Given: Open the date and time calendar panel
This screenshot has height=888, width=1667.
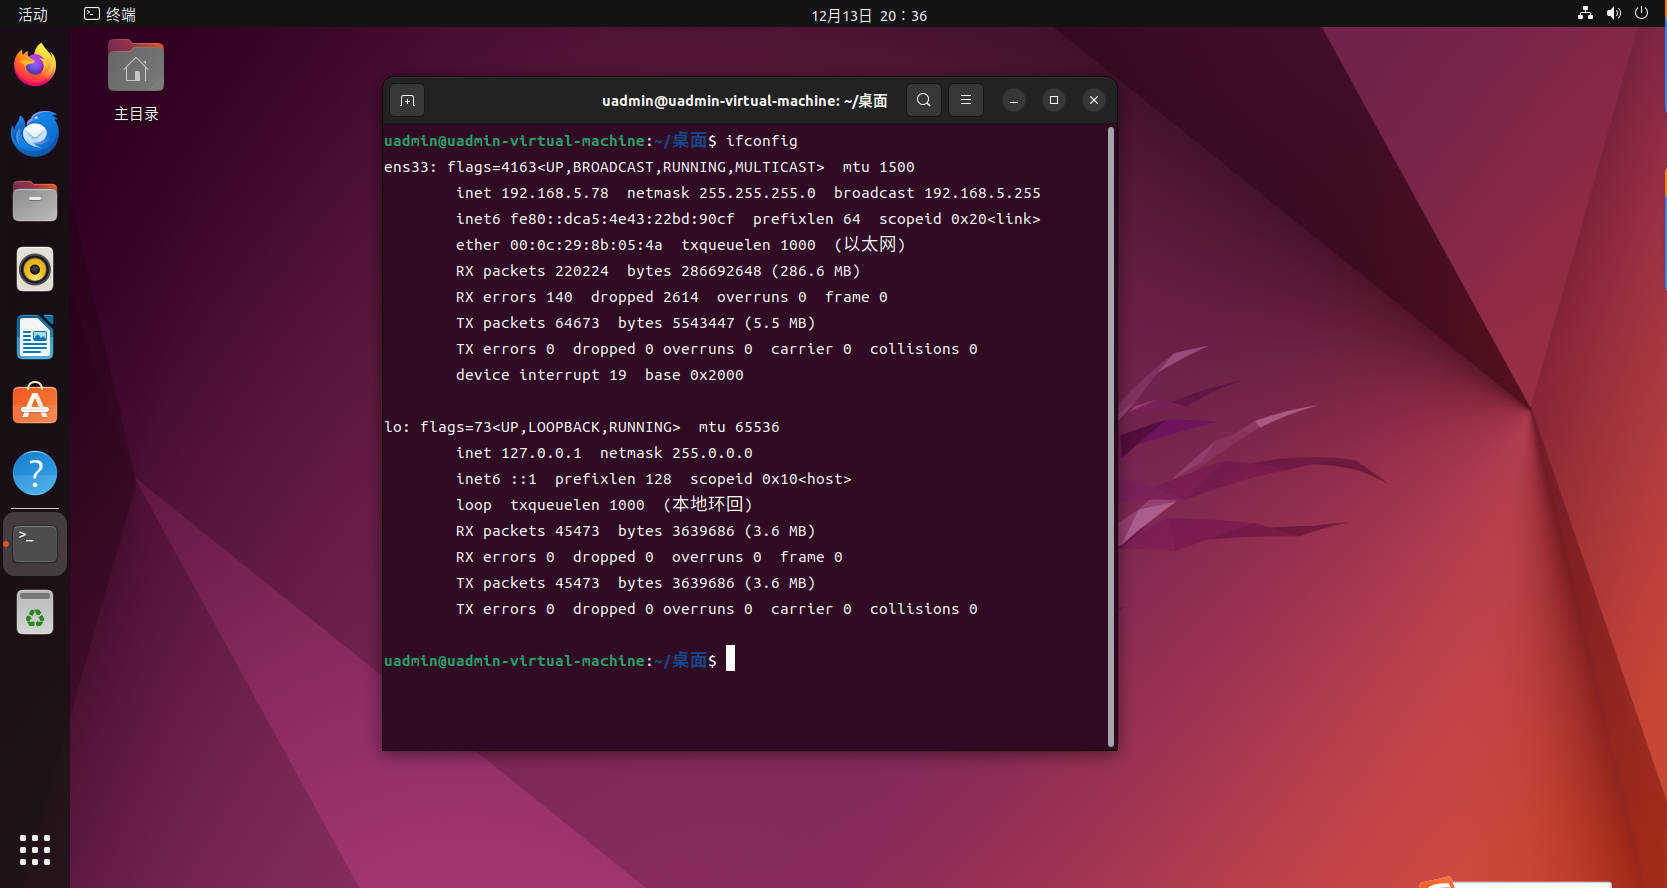Looking at the screenshot, I should [x=868, y=16].
